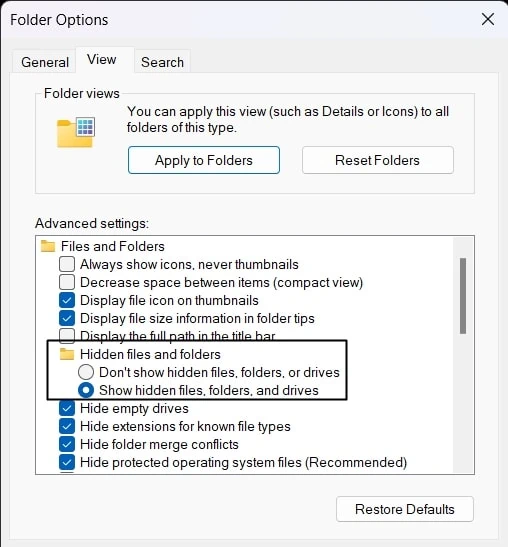The width and height of the screenshot is (508, 547).
Task: Disable Hide folder merge conflicts
Action: point(67,444)
